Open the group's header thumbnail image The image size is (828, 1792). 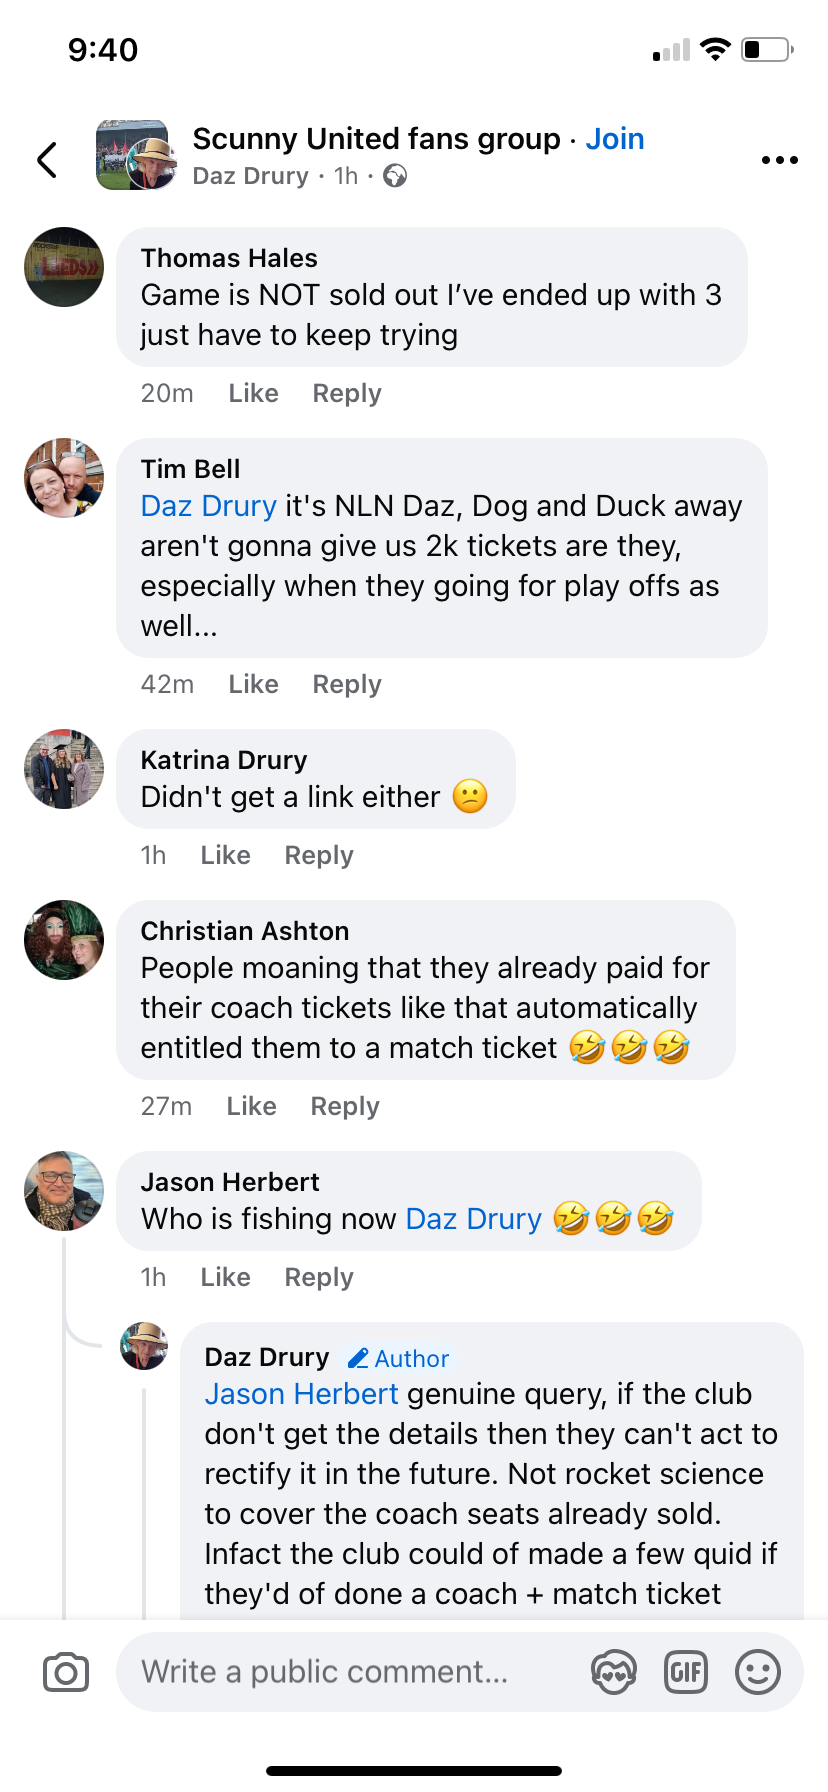pos(132,155)
